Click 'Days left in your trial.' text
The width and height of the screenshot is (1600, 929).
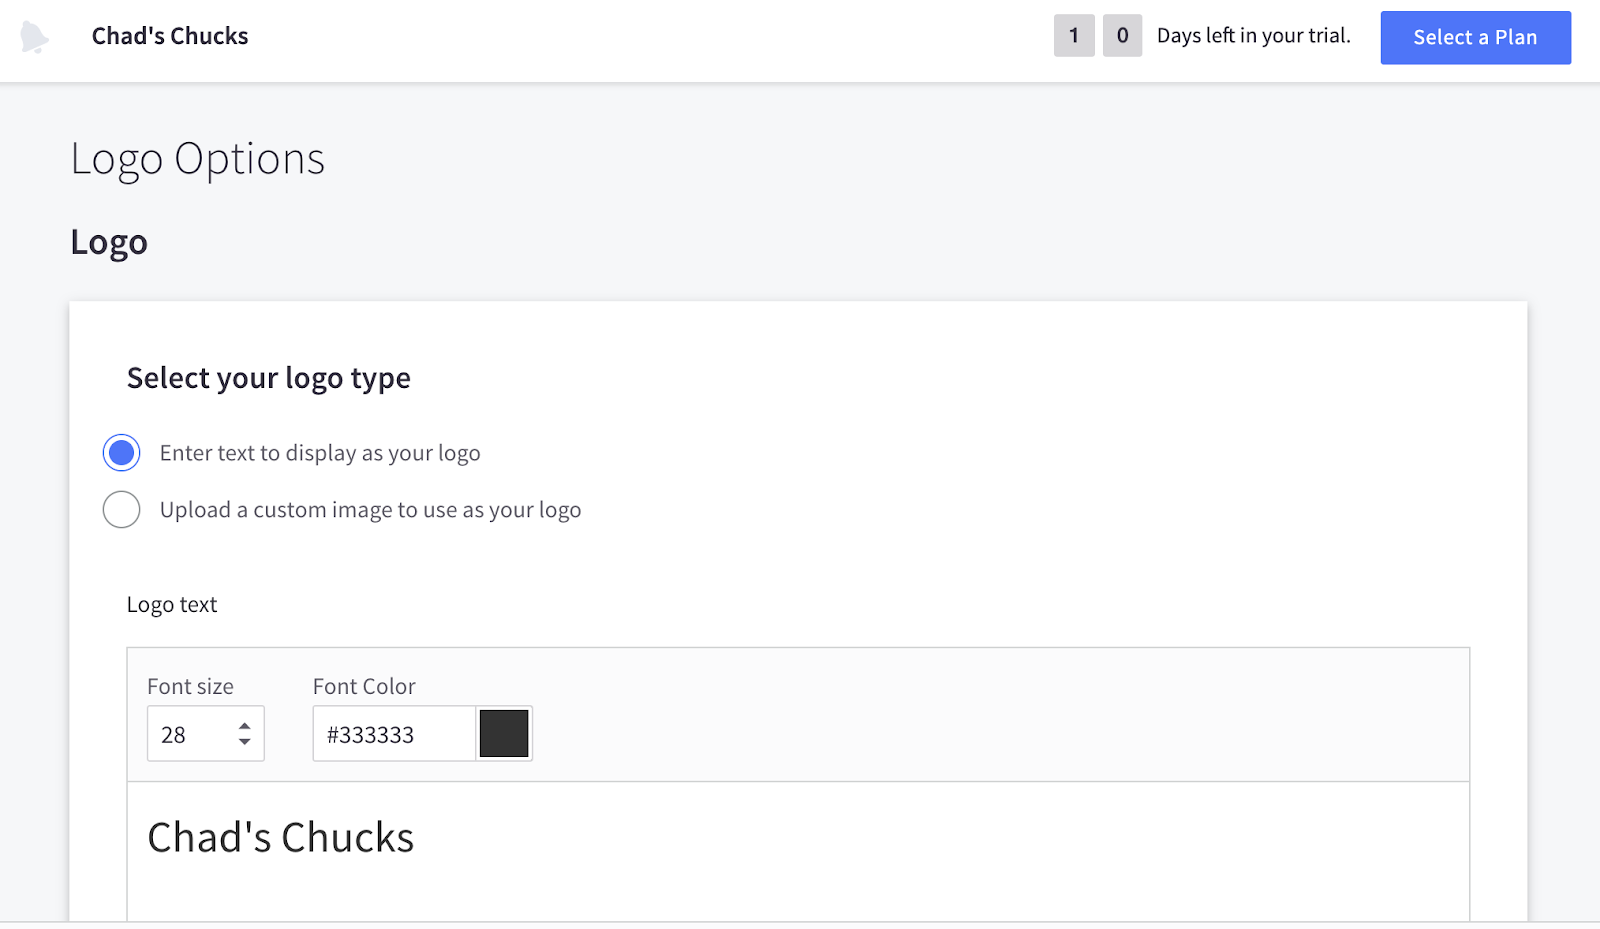pos(1254,36)
